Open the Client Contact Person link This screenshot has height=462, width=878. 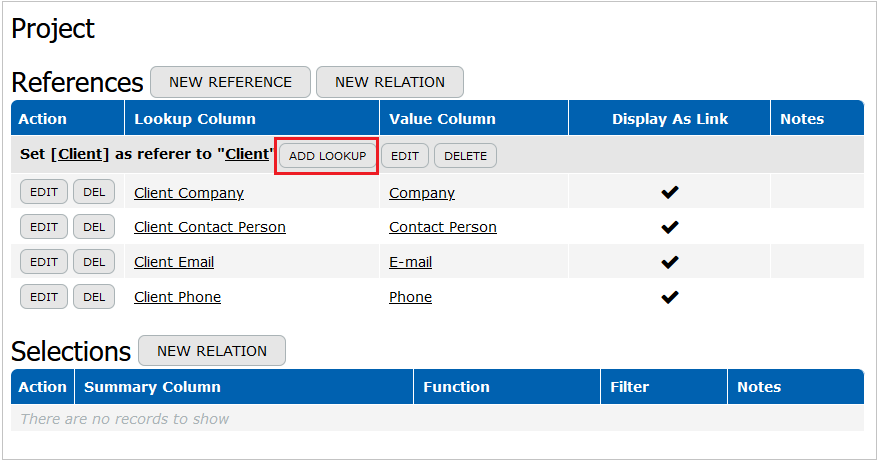[210, 227]
